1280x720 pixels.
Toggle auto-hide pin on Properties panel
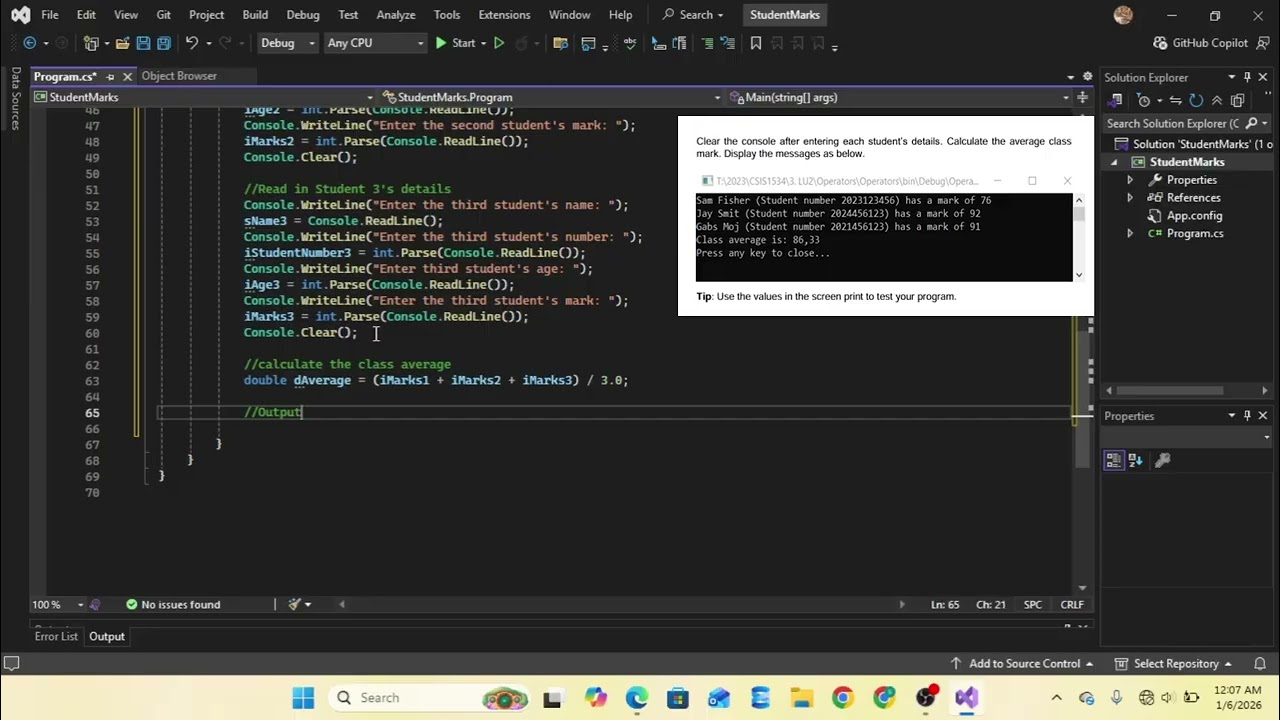tap(1247, 416)
